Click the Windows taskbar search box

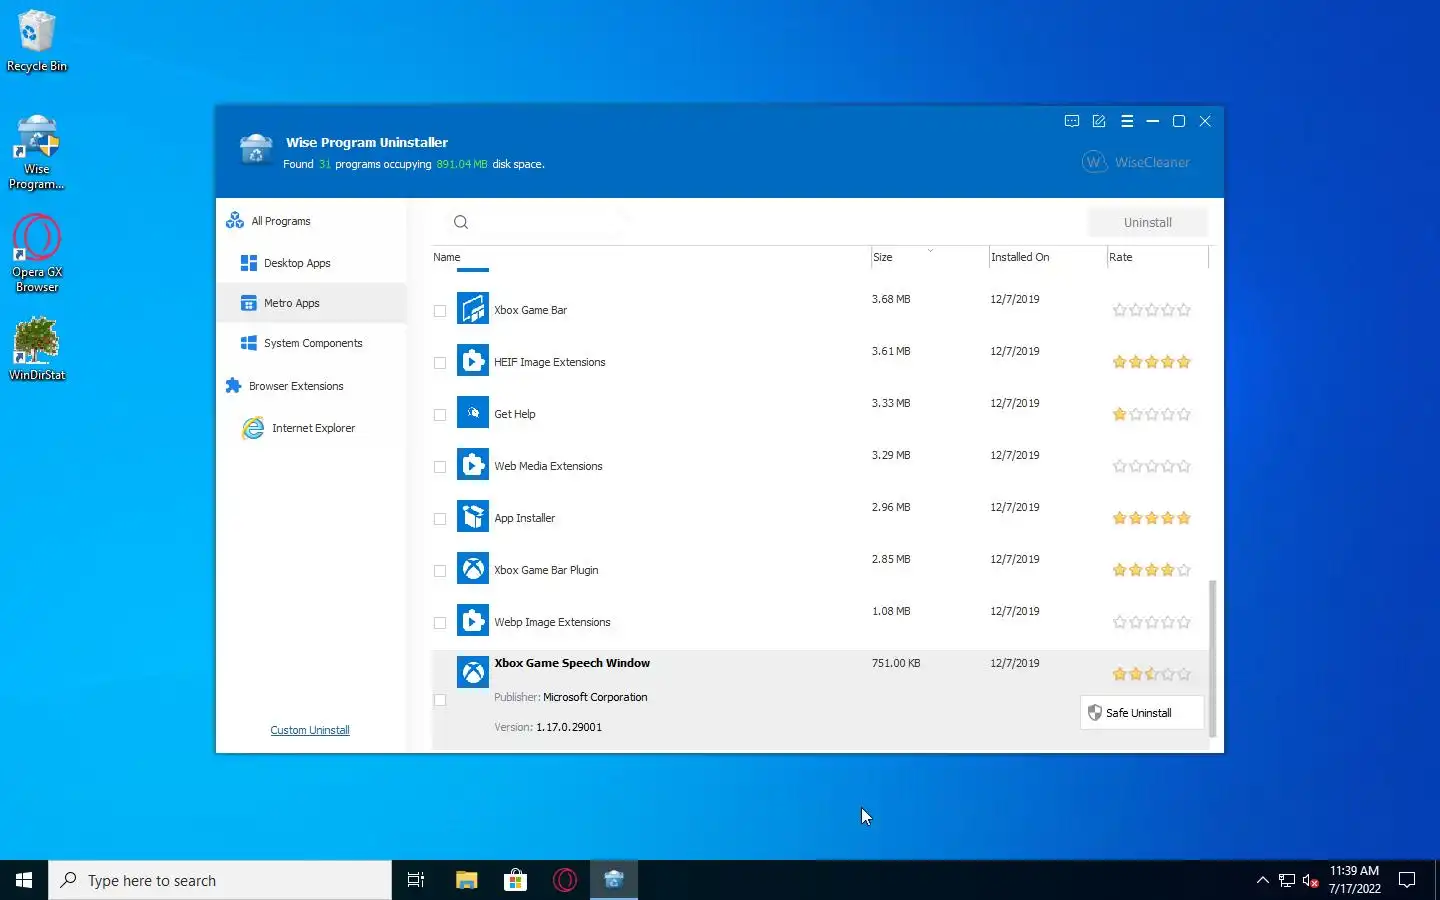coord(220,880)
